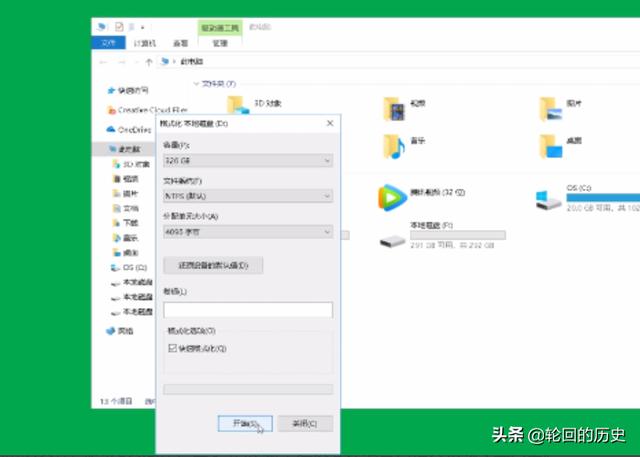The height and width of the screenshot is (457, 640).
Task: Select the OS (C:) drive icon
Action: coord(549,196)
